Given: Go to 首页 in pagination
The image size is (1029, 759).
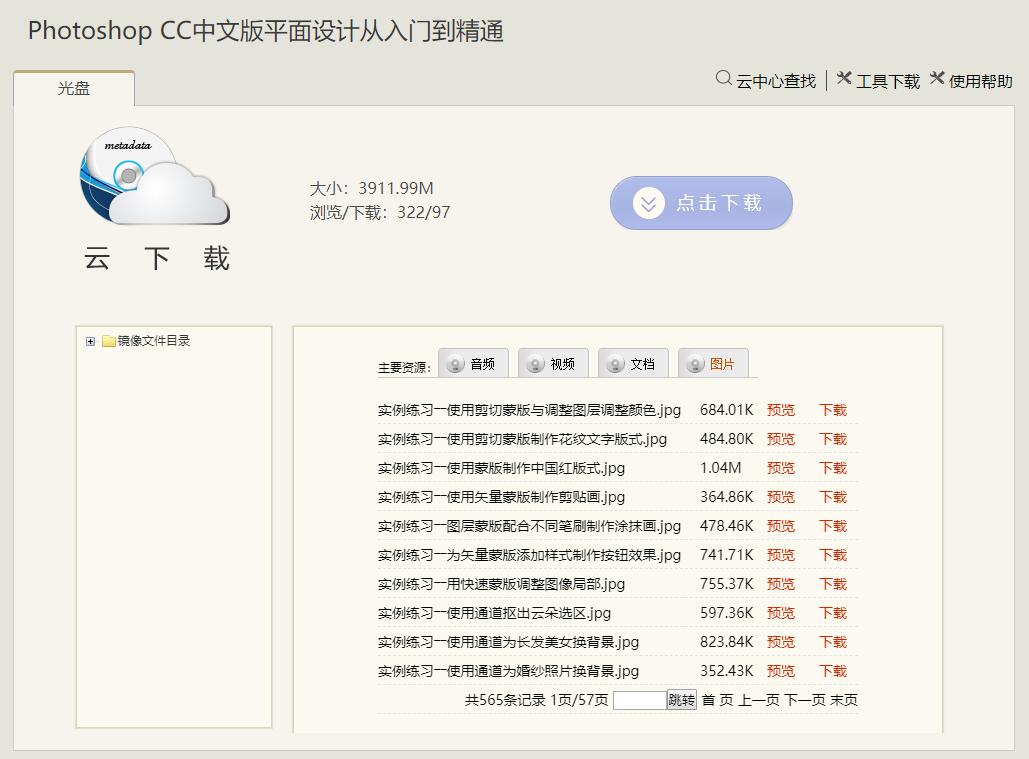Looking at the screenshot, I should tap(717, 700).
